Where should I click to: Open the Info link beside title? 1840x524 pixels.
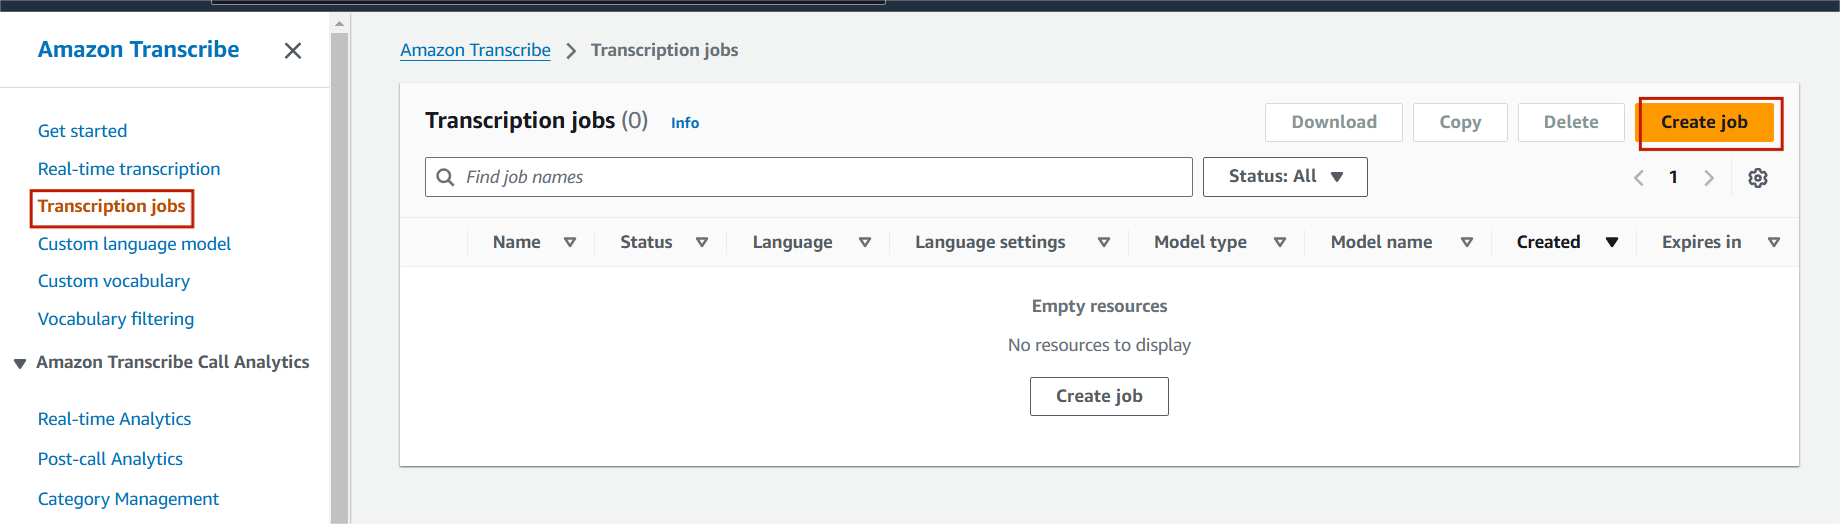pyautogui.click(x=685, y=123)
